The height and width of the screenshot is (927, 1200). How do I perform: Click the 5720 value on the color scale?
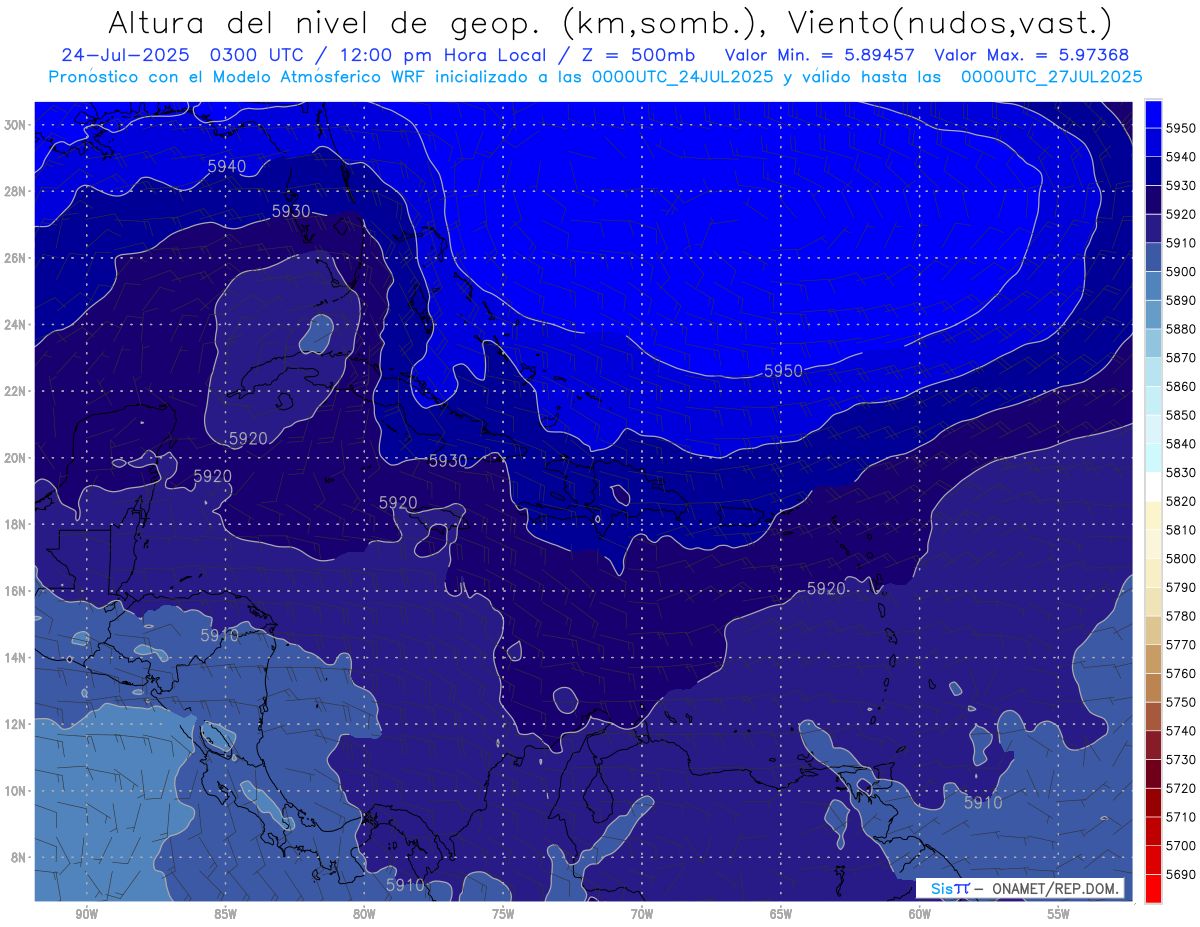1181,788
